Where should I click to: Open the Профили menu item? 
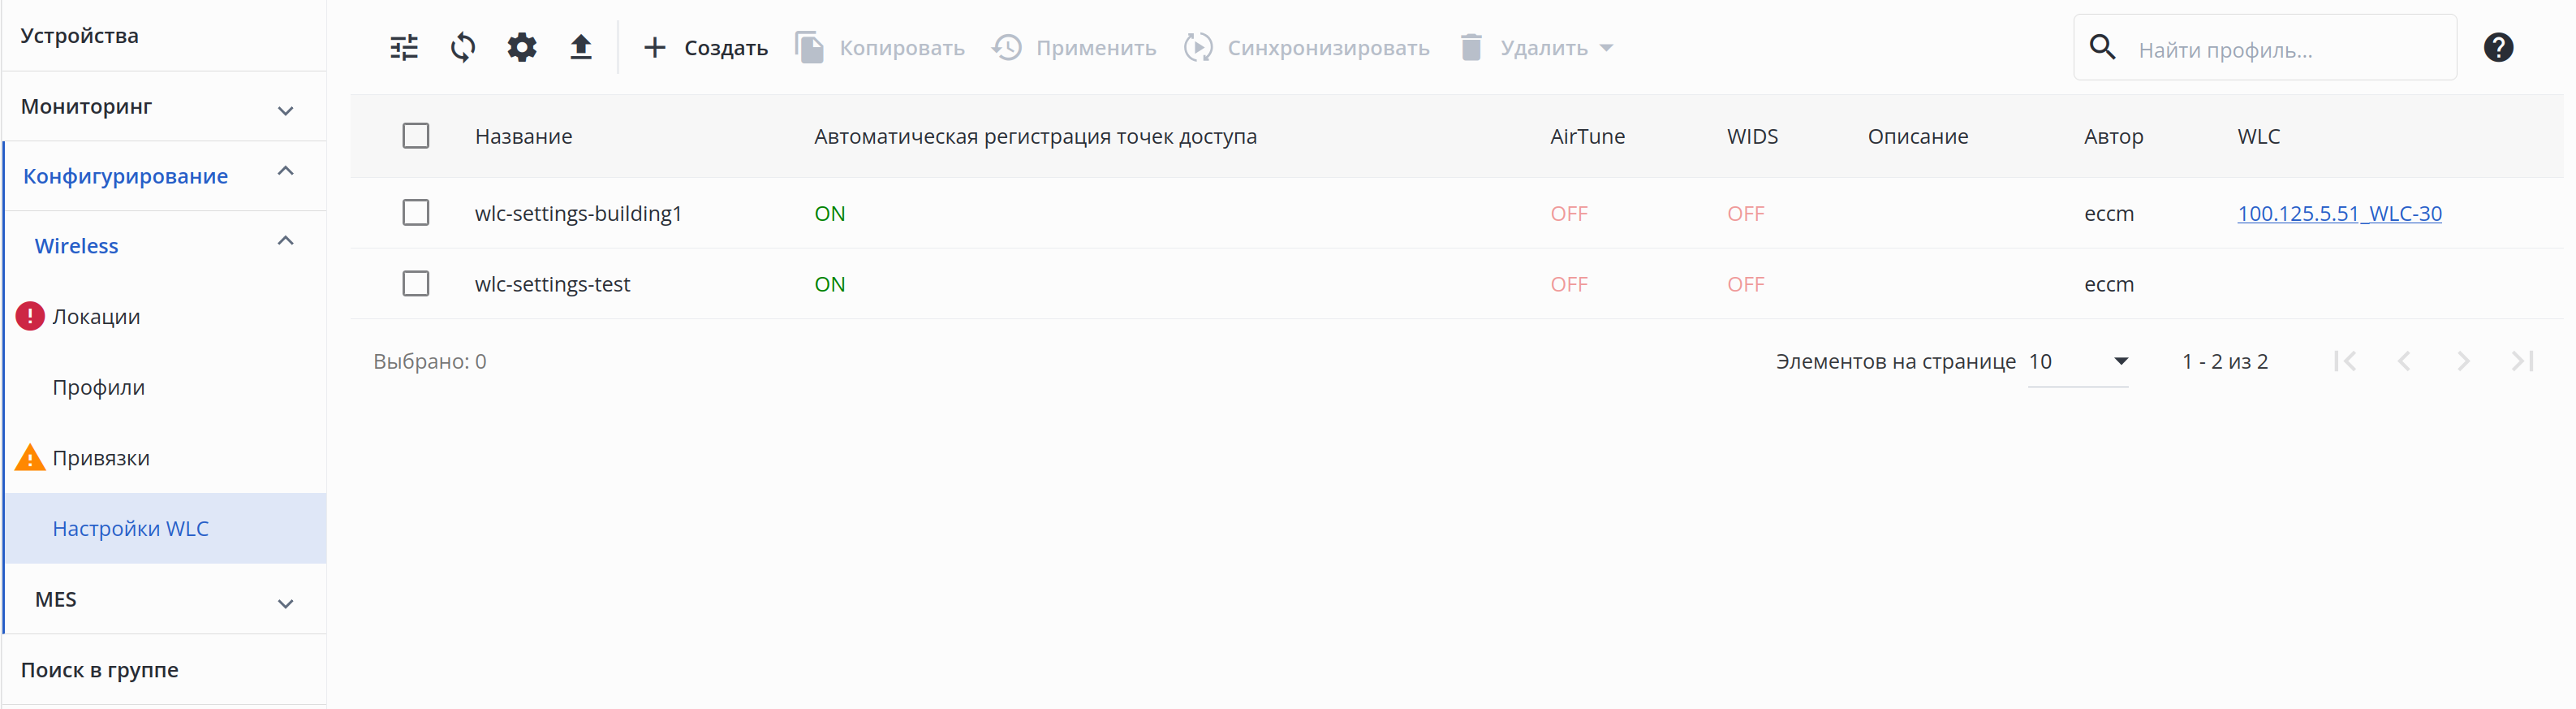click(x=99, y=387)
